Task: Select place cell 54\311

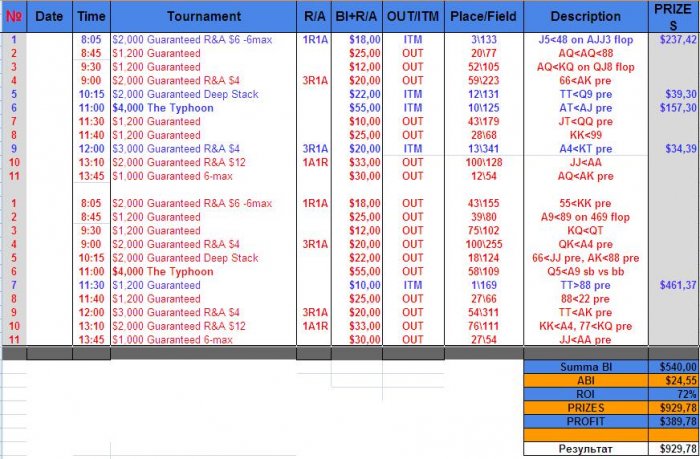Action: [x=484, y=313]
